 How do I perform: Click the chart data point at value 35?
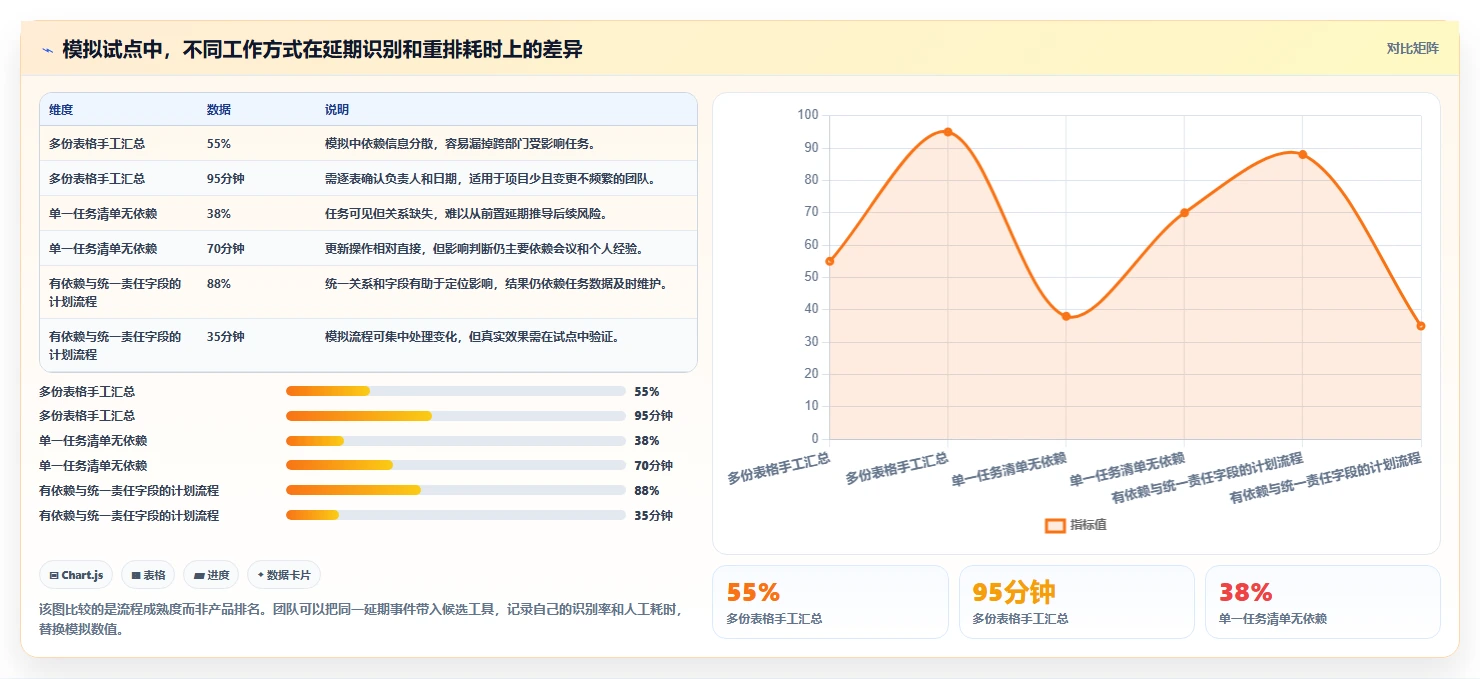pos(1421,326)
